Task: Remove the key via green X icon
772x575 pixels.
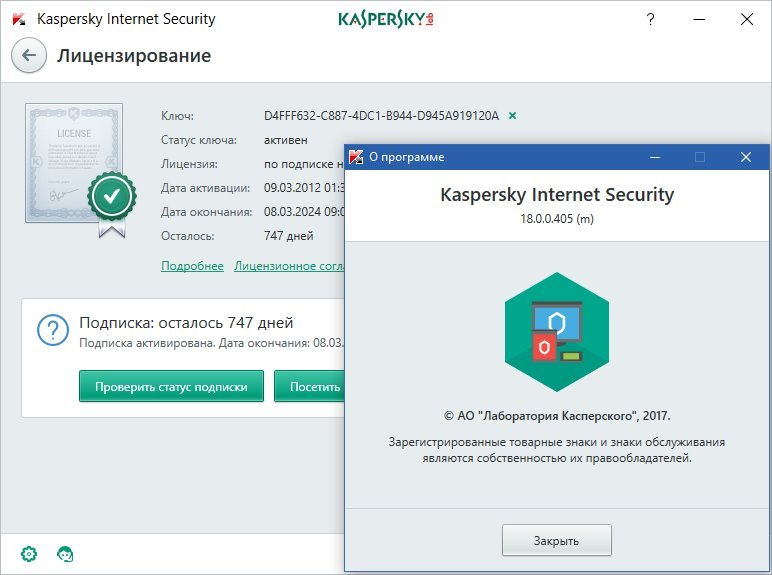Action: point(513,116)
